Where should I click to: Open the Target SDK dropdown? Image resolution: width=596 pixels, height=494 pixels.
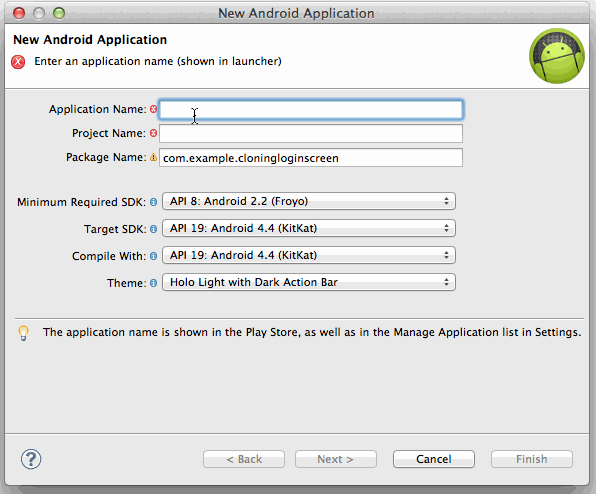click(309, 228)
